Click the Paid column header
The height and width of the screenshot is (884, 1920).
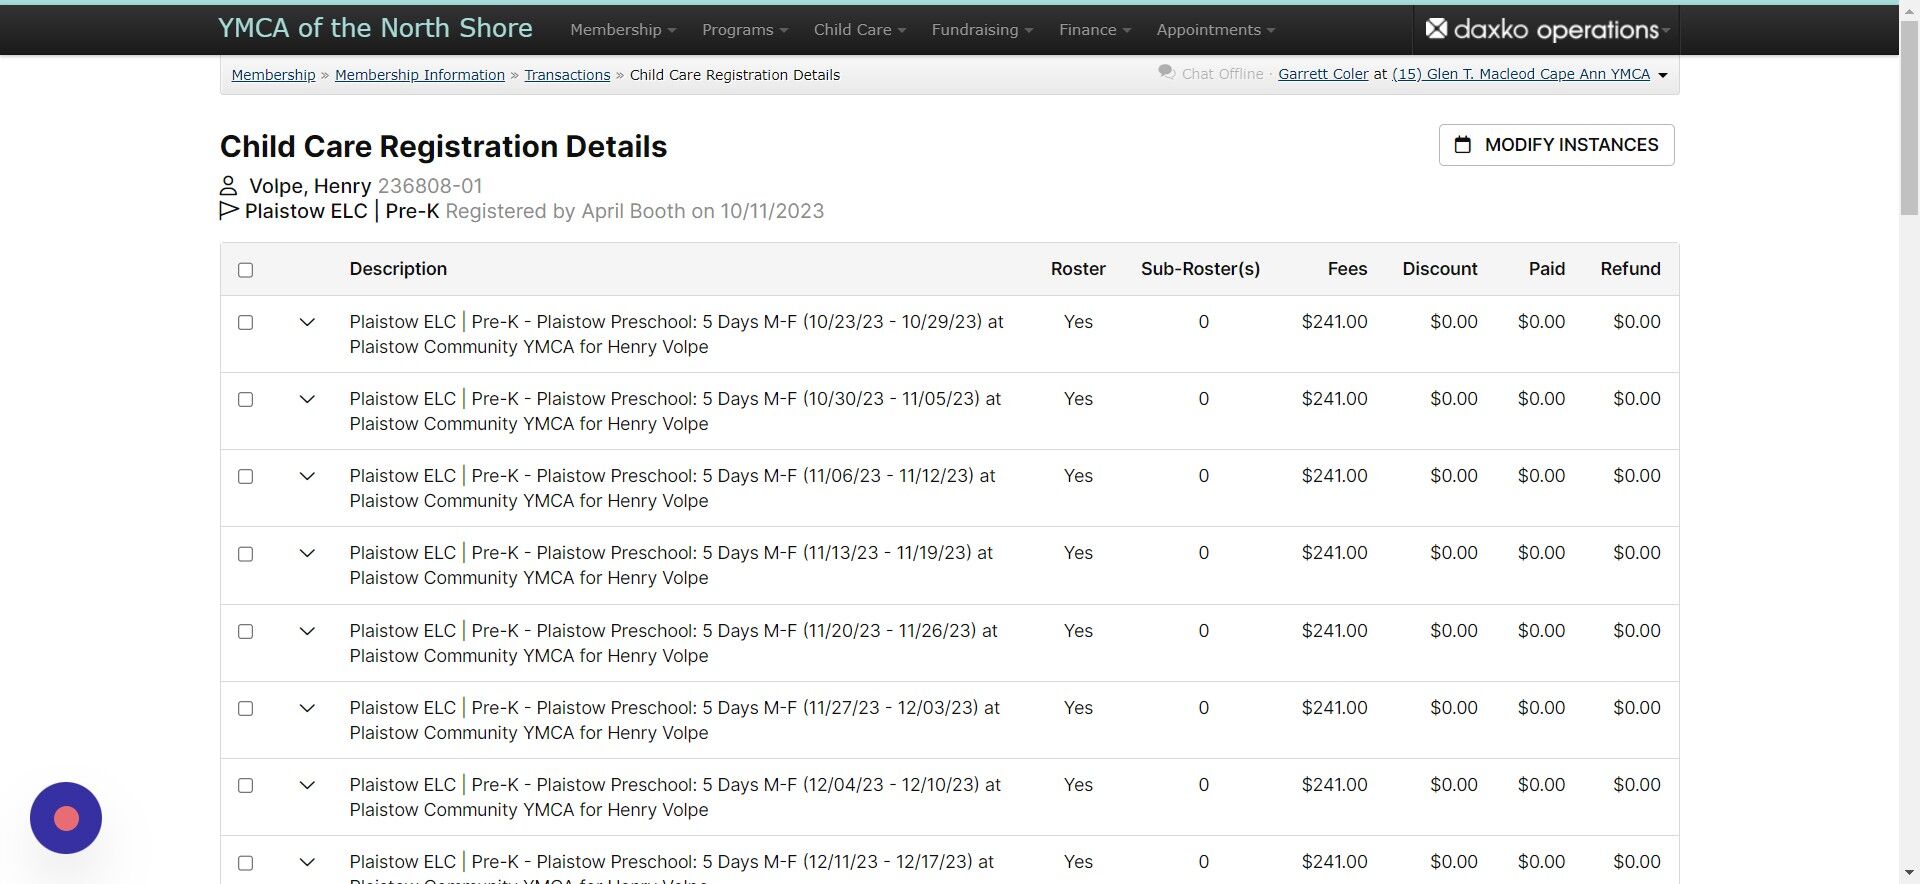coord(1547,269)
